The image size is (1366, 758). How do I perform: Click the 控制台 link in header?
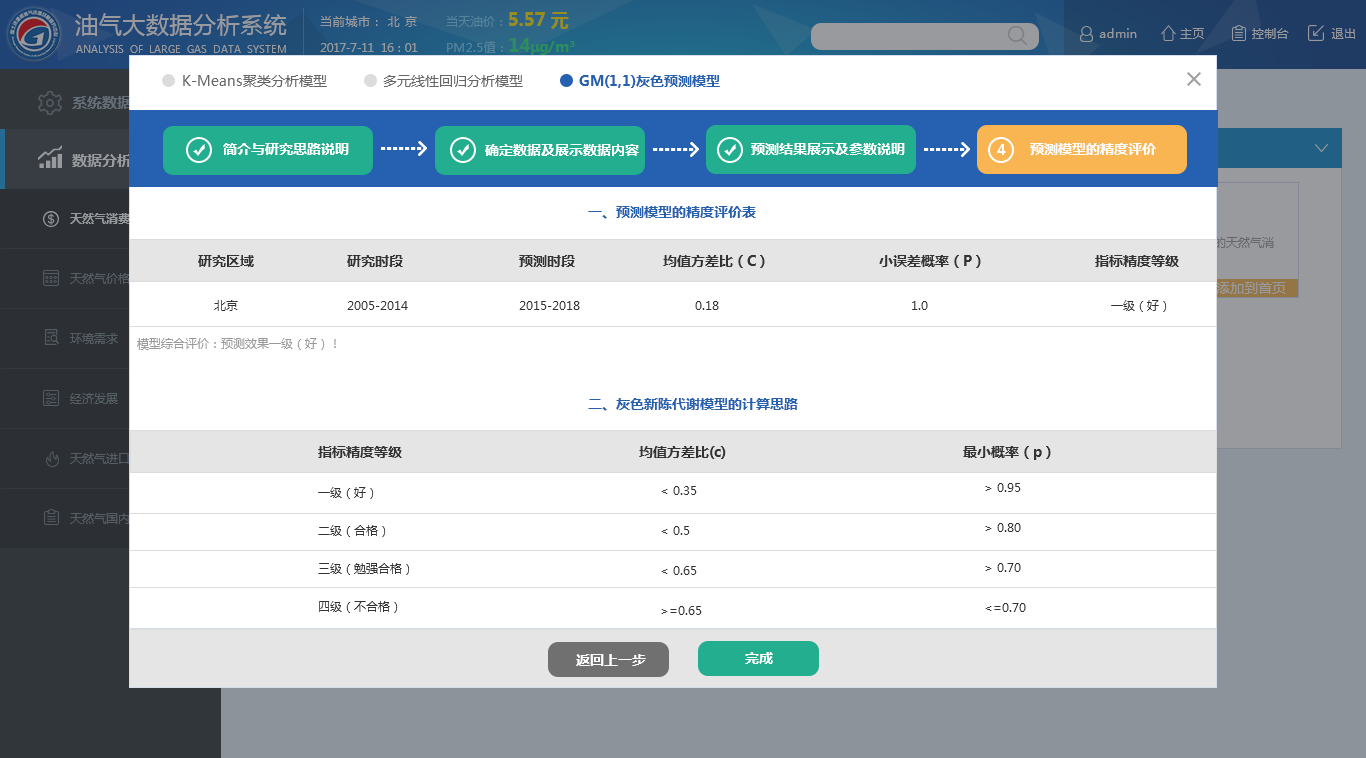(1269, 34)
